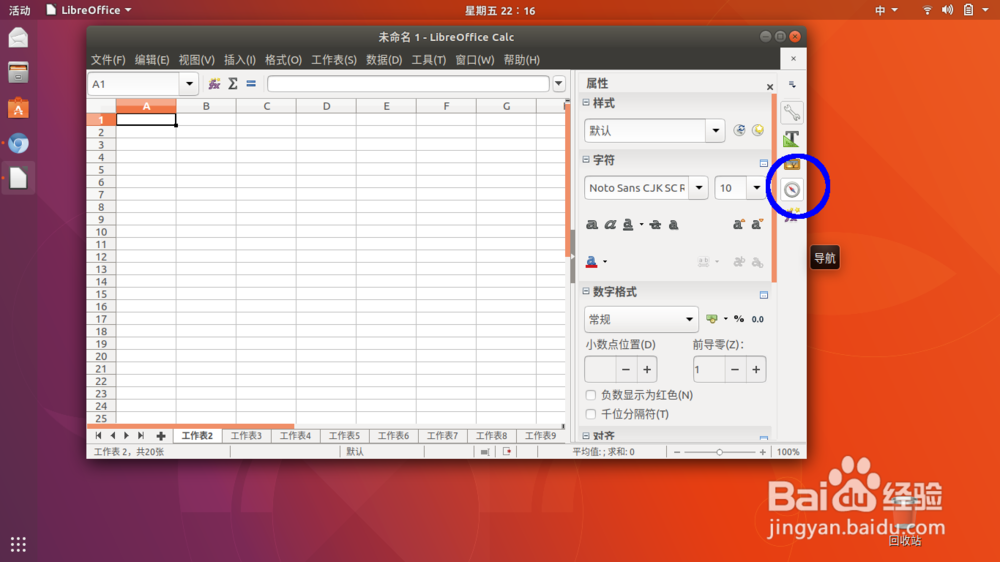Apply bold character formatting
The image size is (1000, 562).
tap(592, 225)
